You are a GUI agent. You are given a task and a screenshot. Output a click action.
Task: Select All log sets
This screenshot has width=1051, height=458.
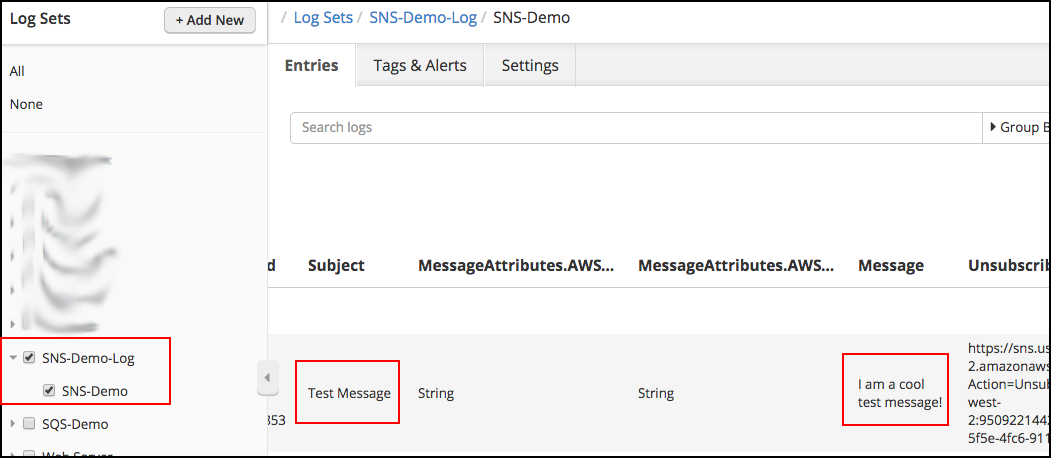point(17,71)
